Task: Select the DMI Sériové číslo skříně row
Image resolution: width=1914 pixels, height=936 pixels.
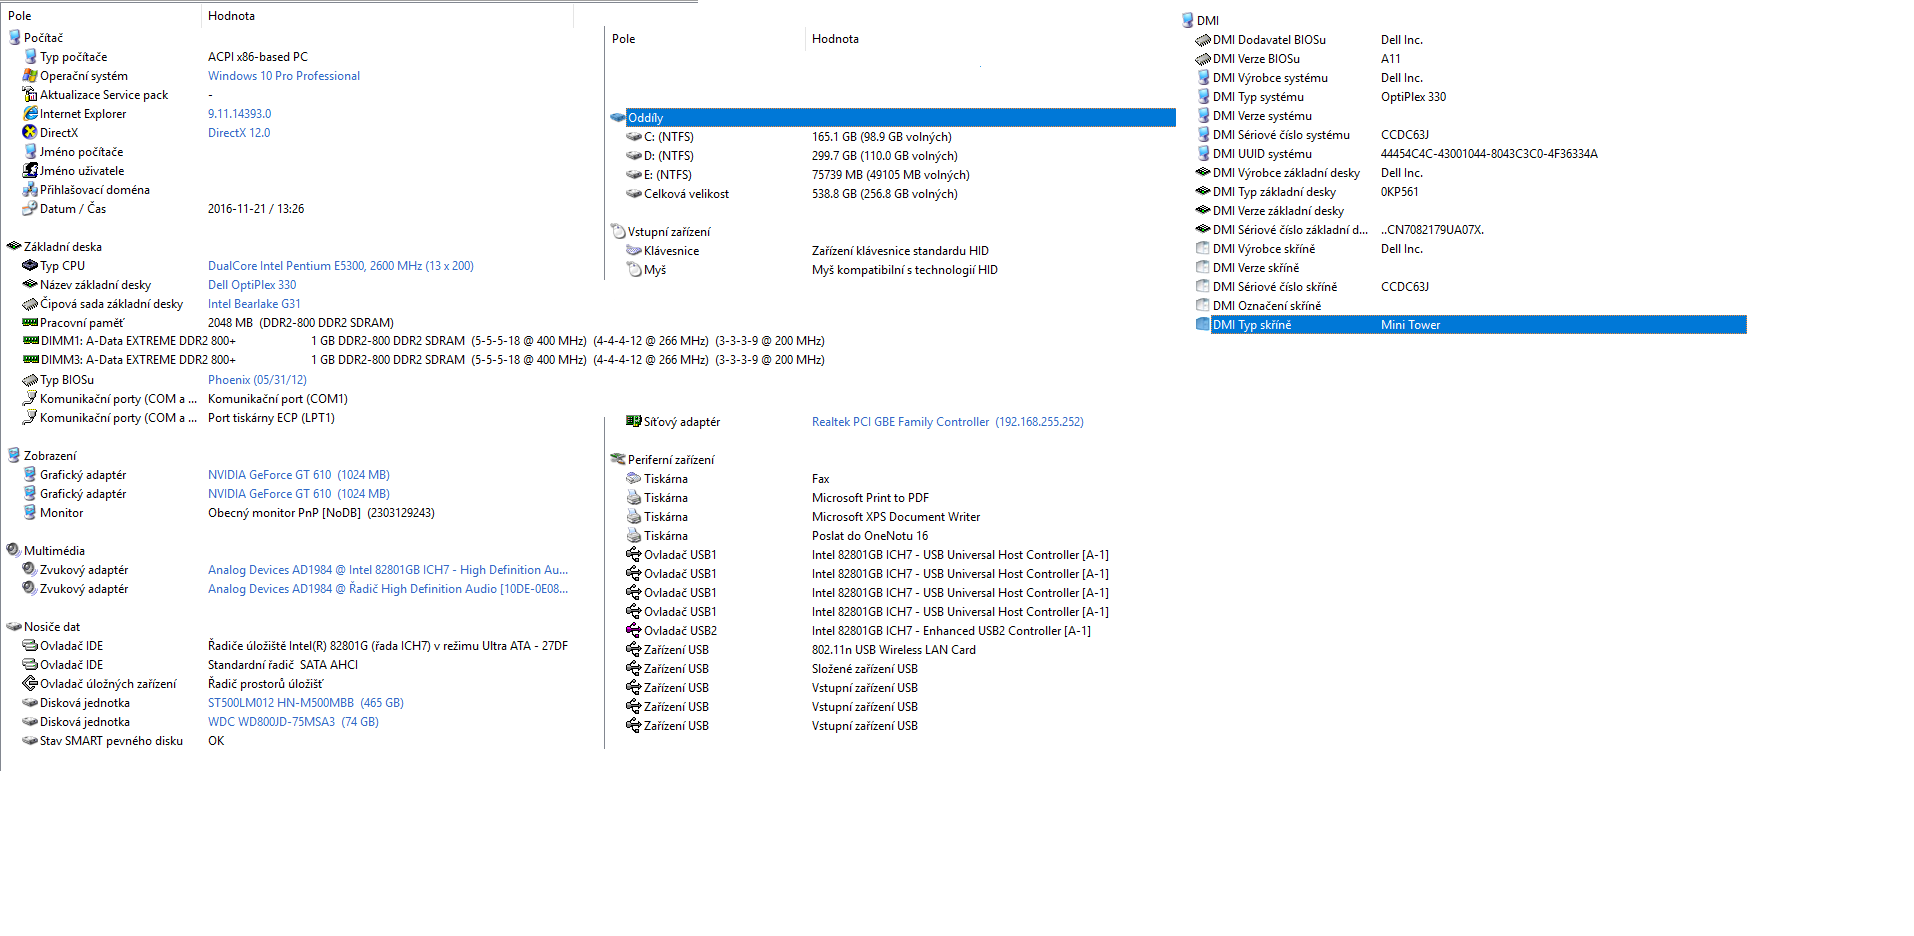Action: click(1275, 287)
